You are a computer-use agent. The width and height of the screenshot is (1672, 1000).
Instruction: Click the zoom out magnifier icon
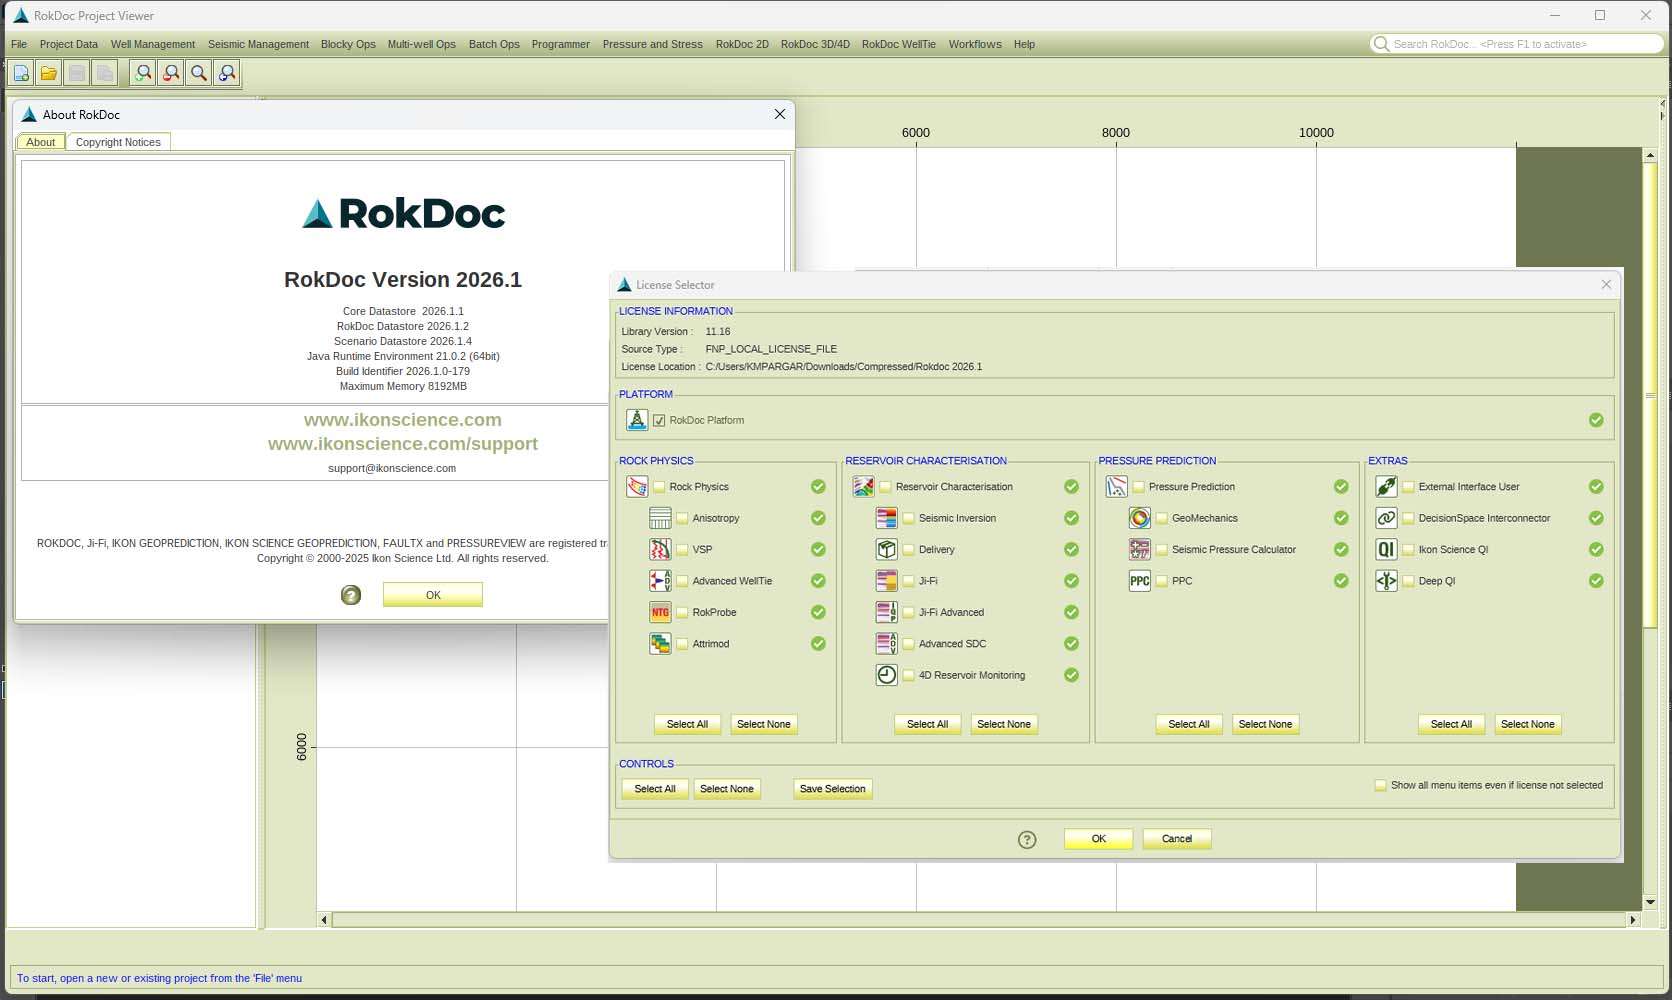[x=171, y=73]
